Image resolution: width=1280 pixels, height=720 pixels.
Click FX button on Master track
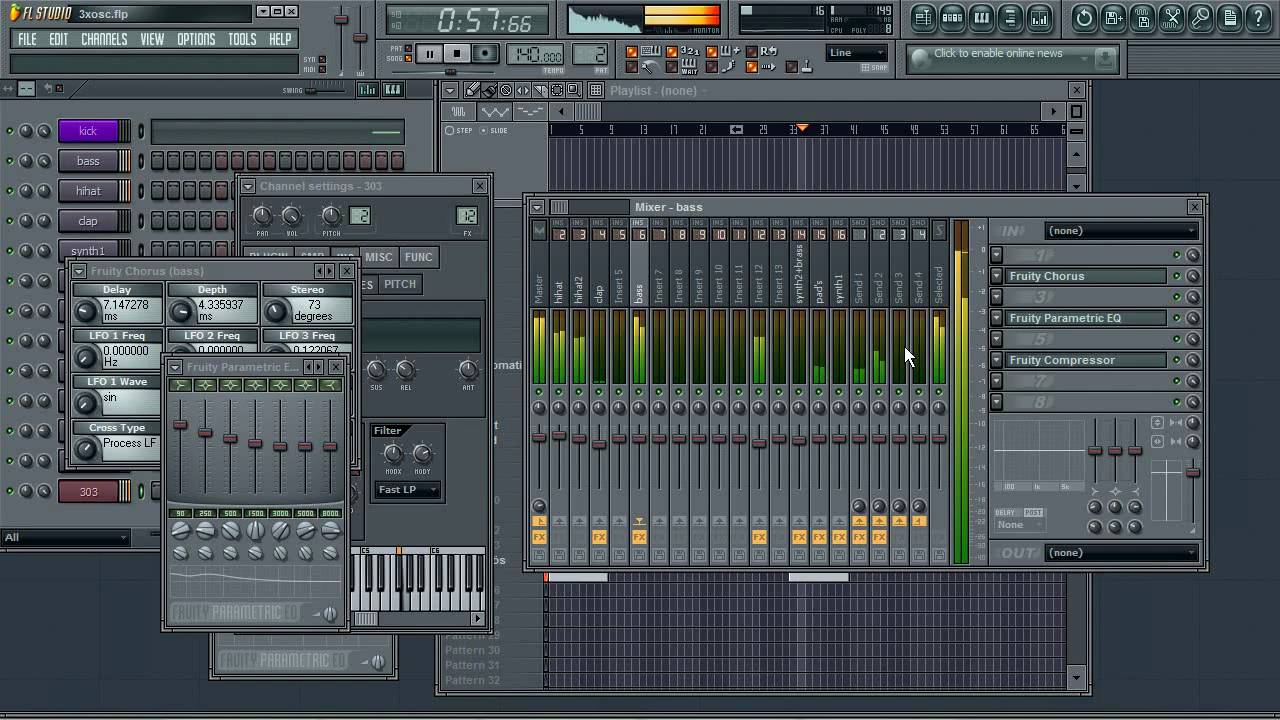[539, 537]
